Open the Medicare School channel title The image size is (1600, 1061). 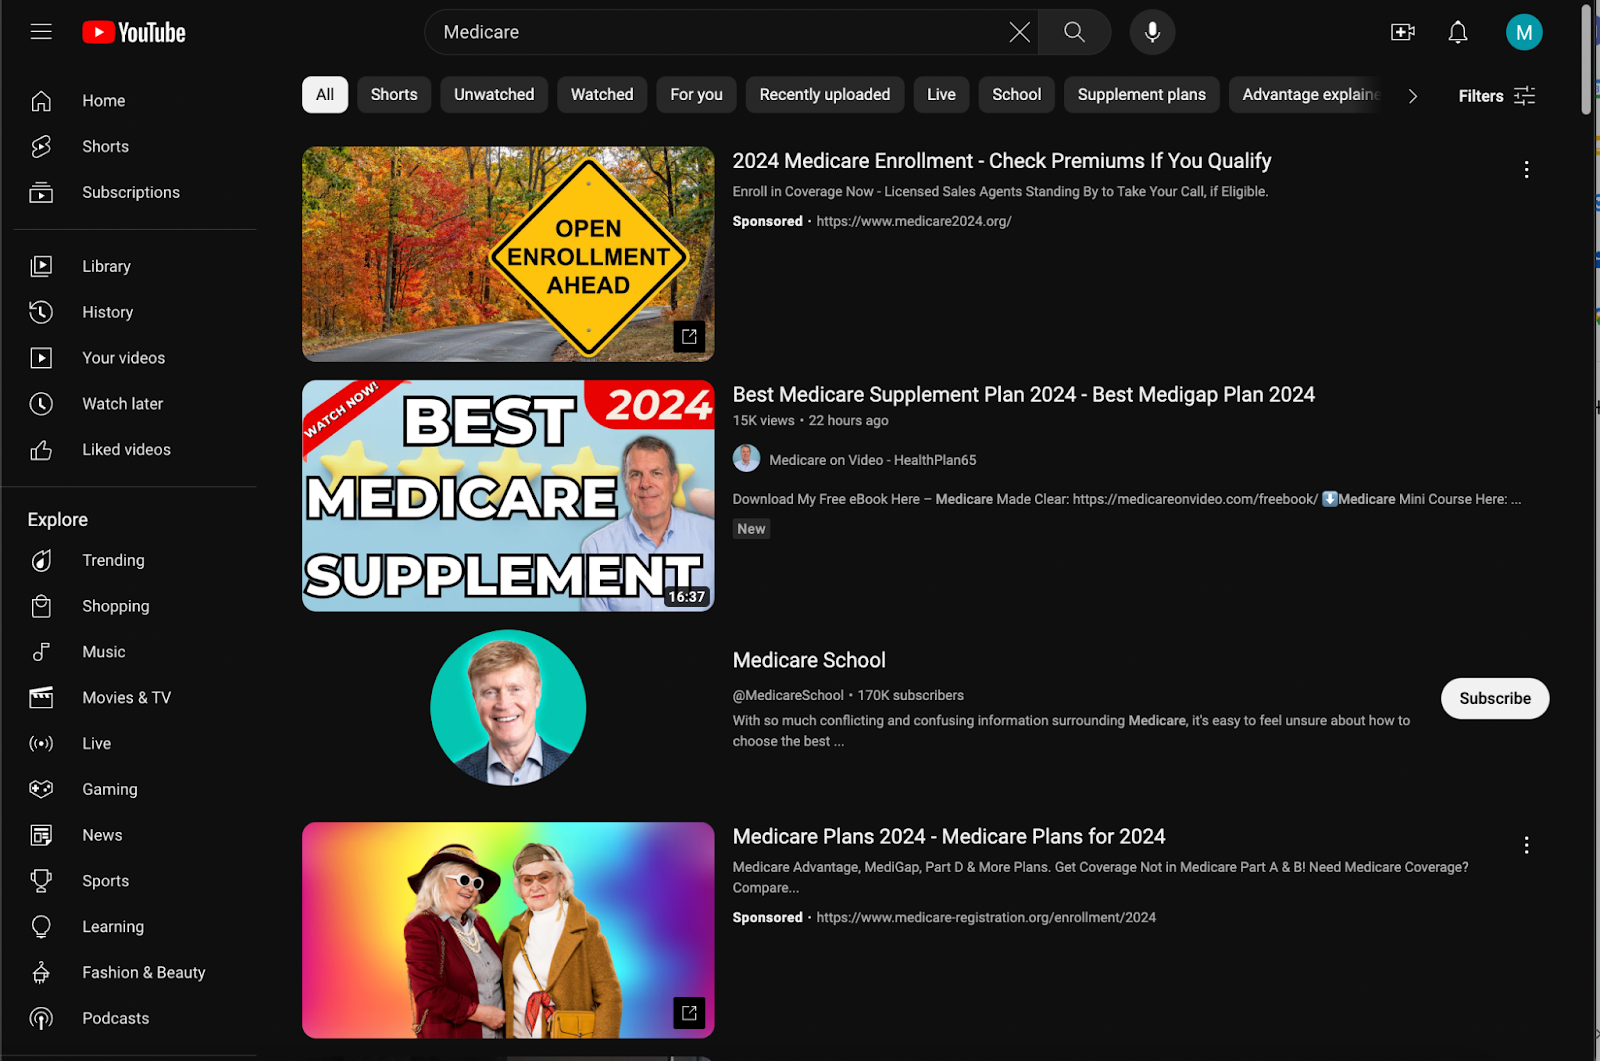(x=809, y=661)
